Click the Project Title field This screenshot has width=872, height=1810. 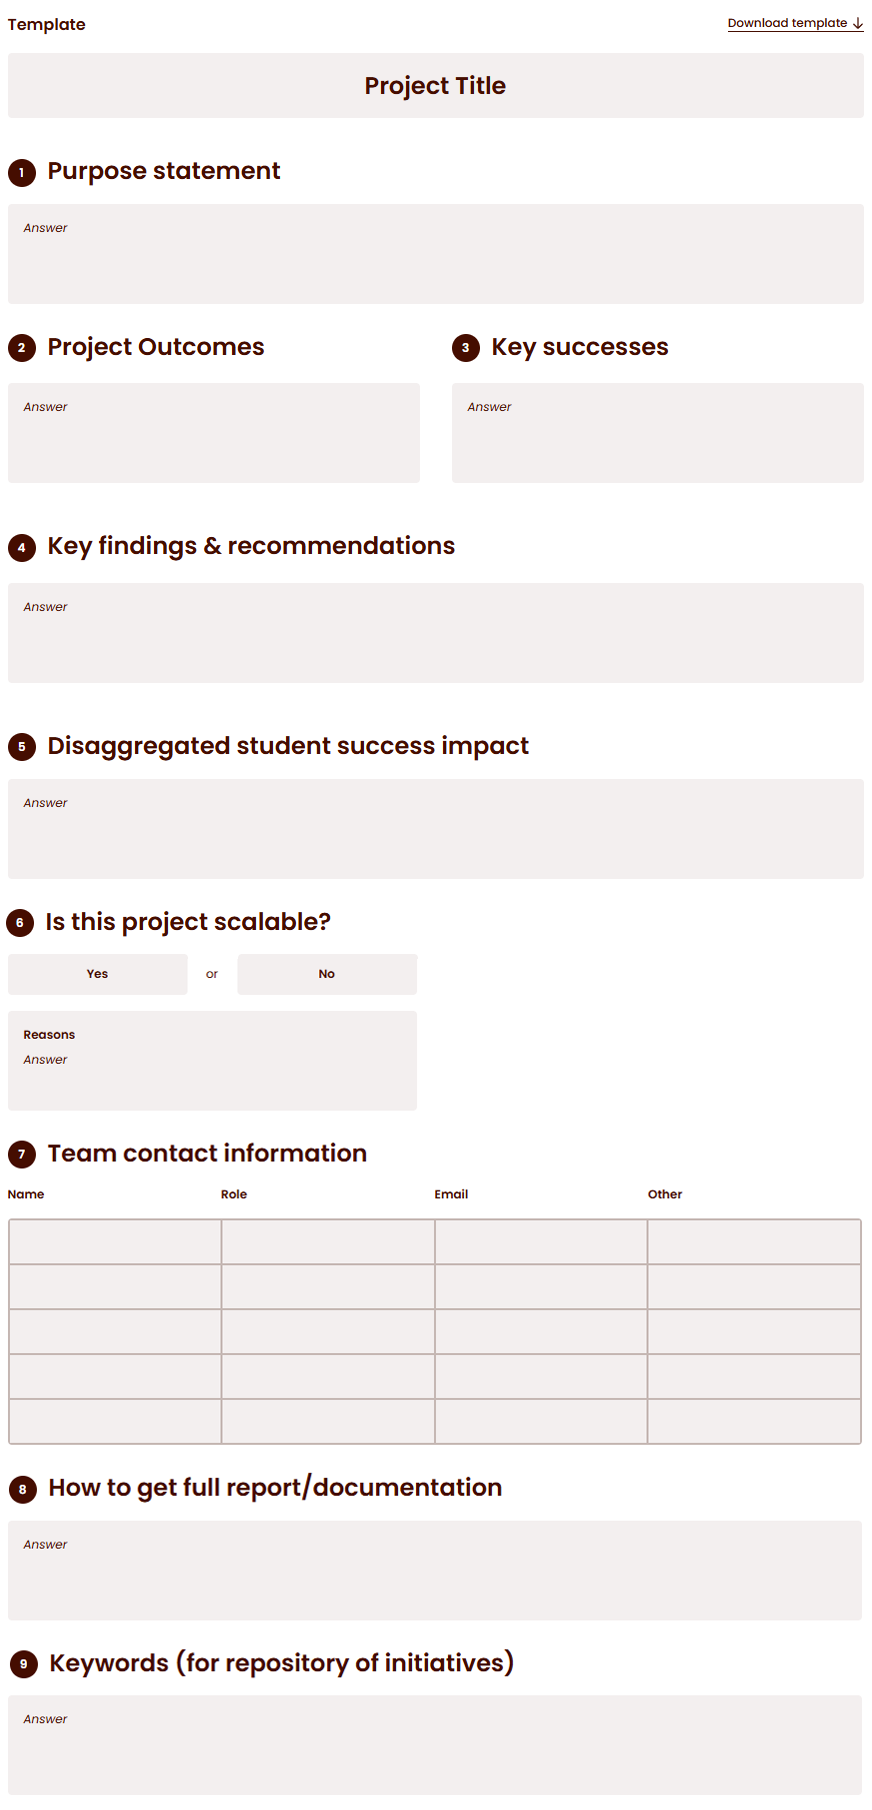click(x=436, y=86)
